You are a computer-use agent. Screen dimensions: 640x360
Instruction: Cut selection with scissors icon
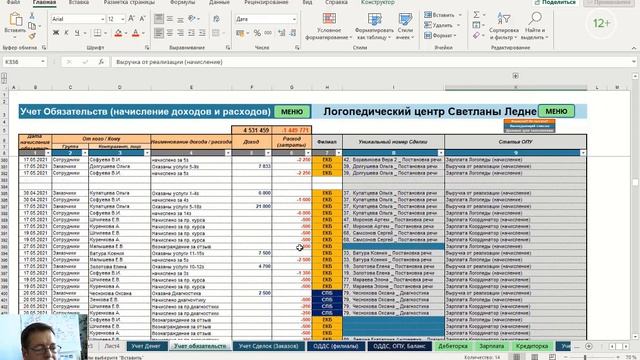[32, 16]
